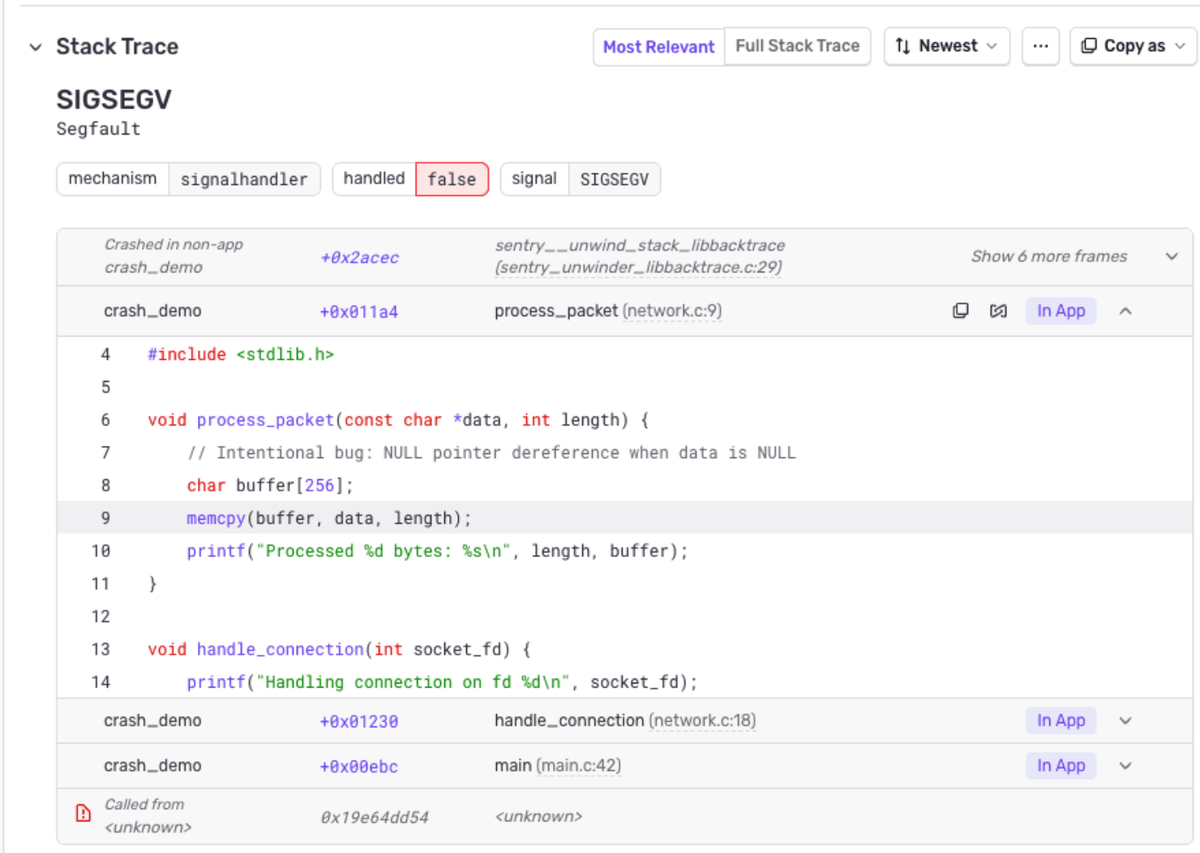Select the Most Relevant tab
This screenshot has width=1200, height=853.
[658, 46]
